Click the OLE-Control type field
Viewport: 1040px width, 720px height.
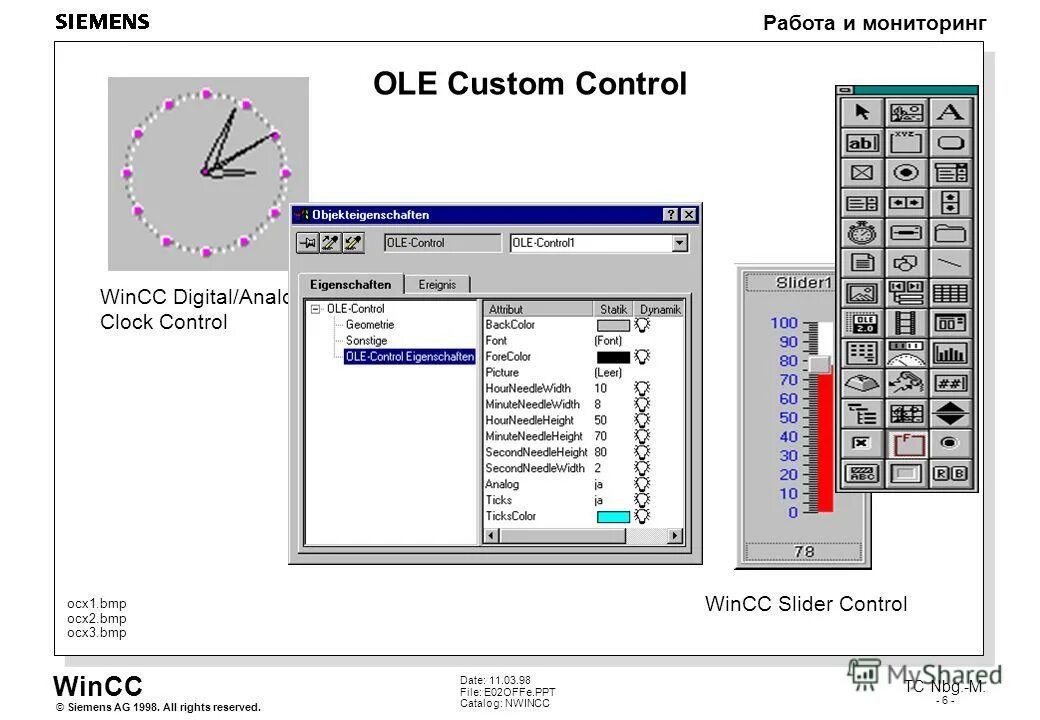[x=442, y=243]
